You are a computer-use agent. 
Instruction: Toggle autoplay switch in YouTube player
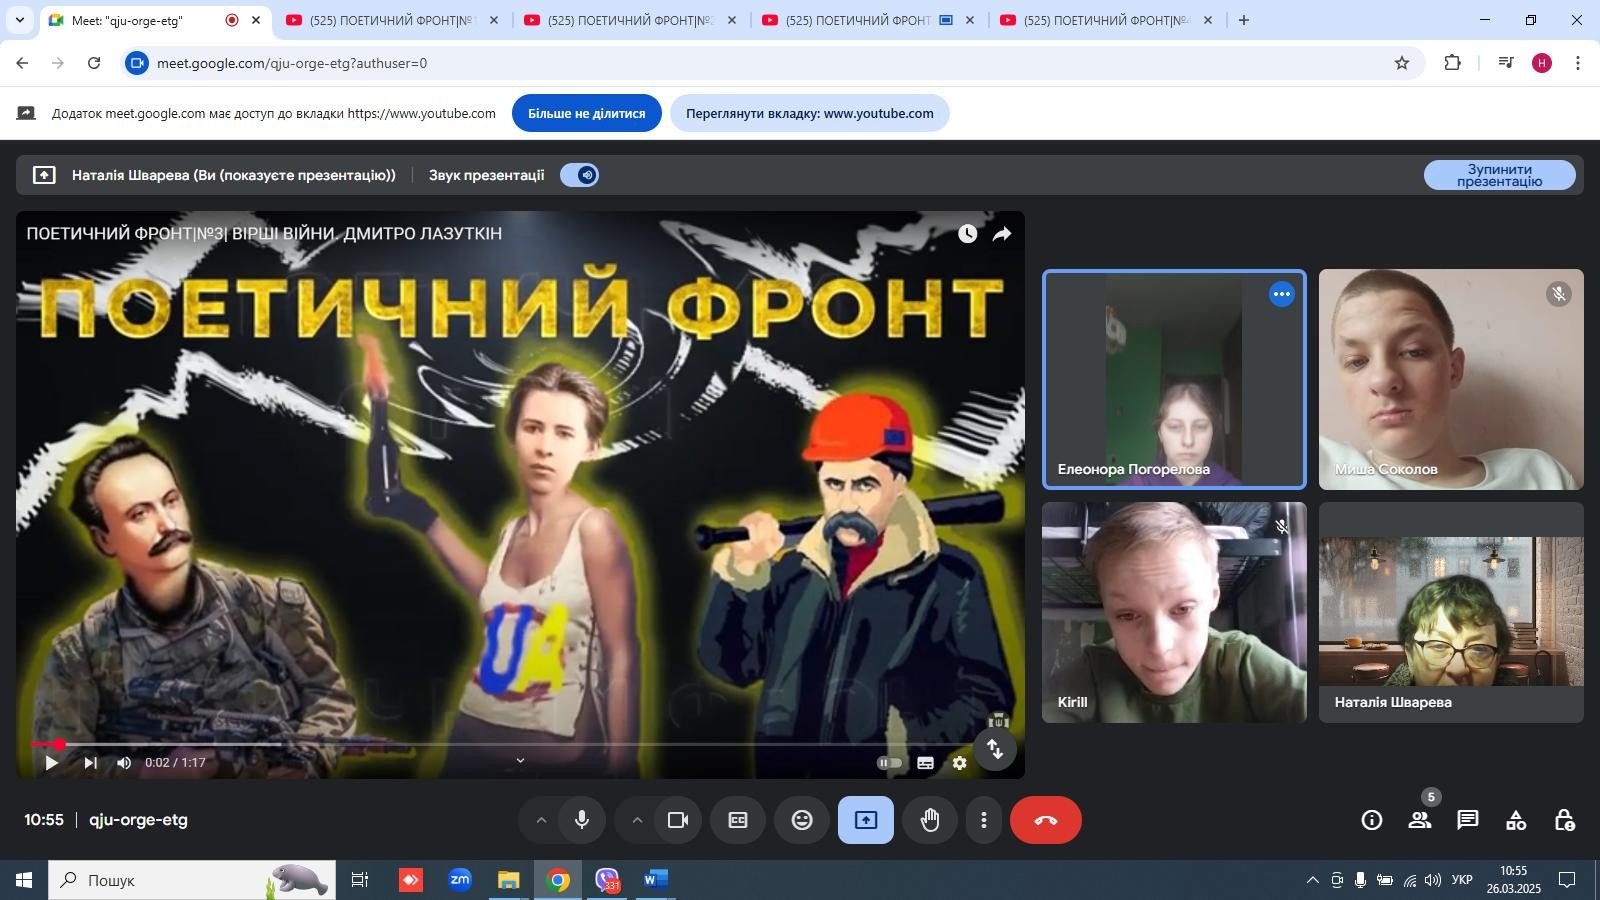[x=889, y=763]
